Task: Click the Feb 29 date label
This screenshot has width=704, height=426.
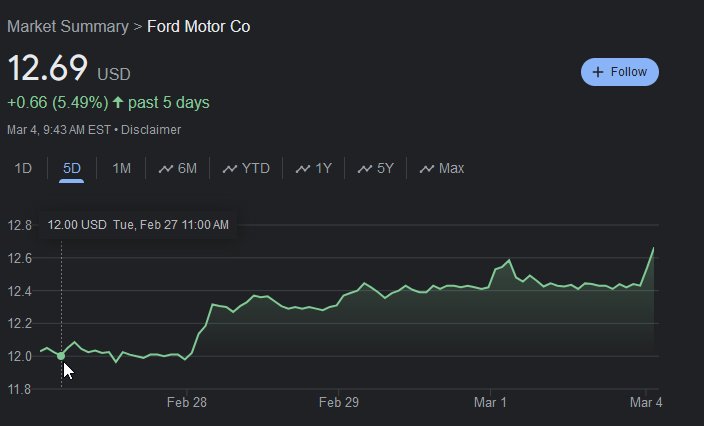Action: [x=339, y=402]
